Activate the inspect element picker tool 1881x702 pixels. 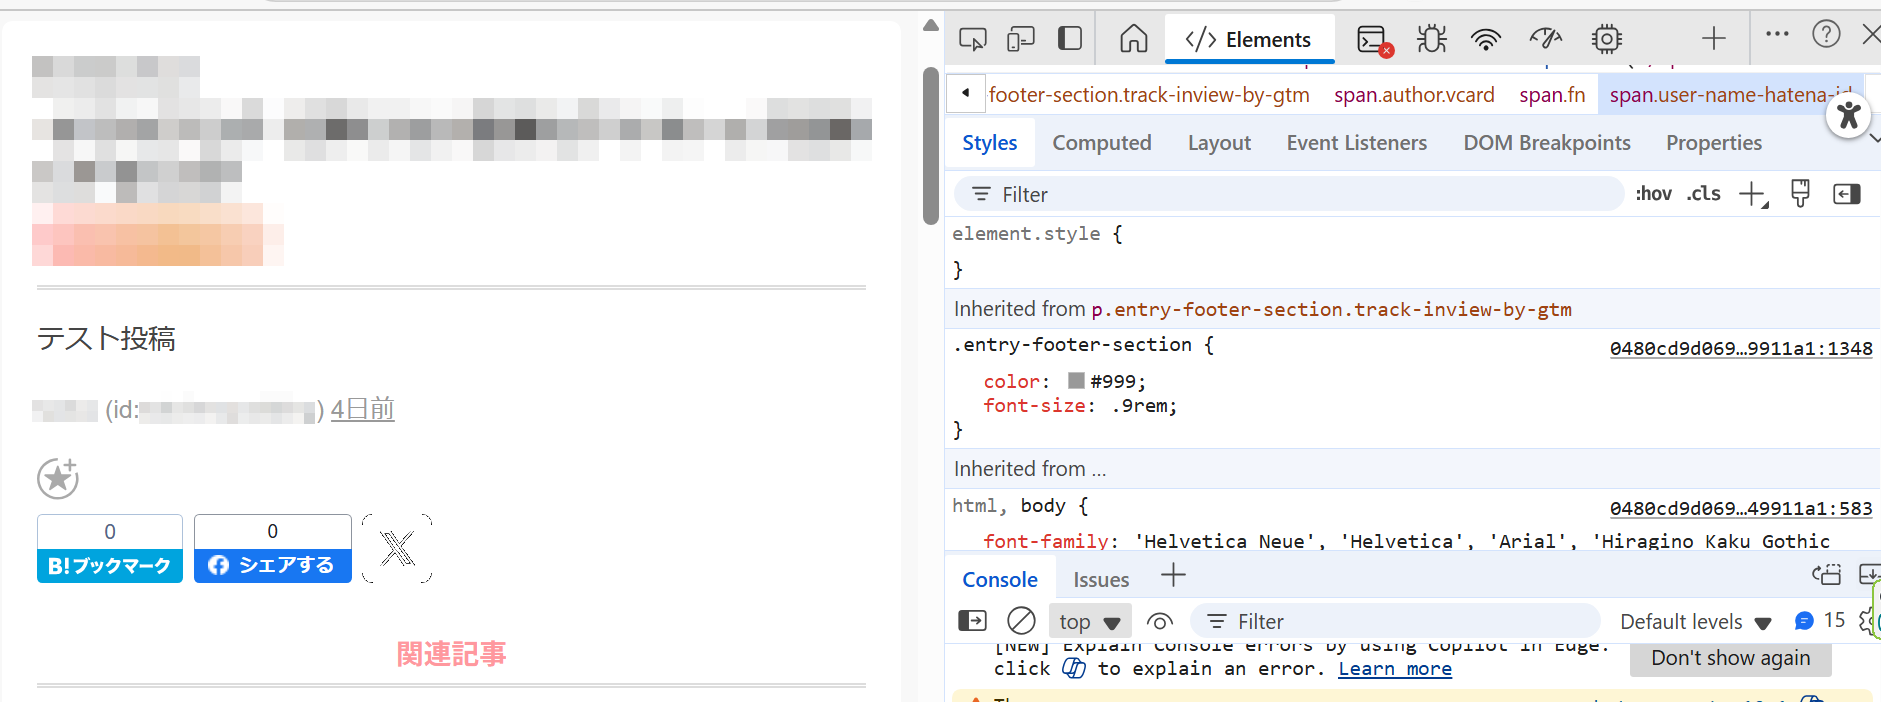pyautogui.click(x=972, y=39)
